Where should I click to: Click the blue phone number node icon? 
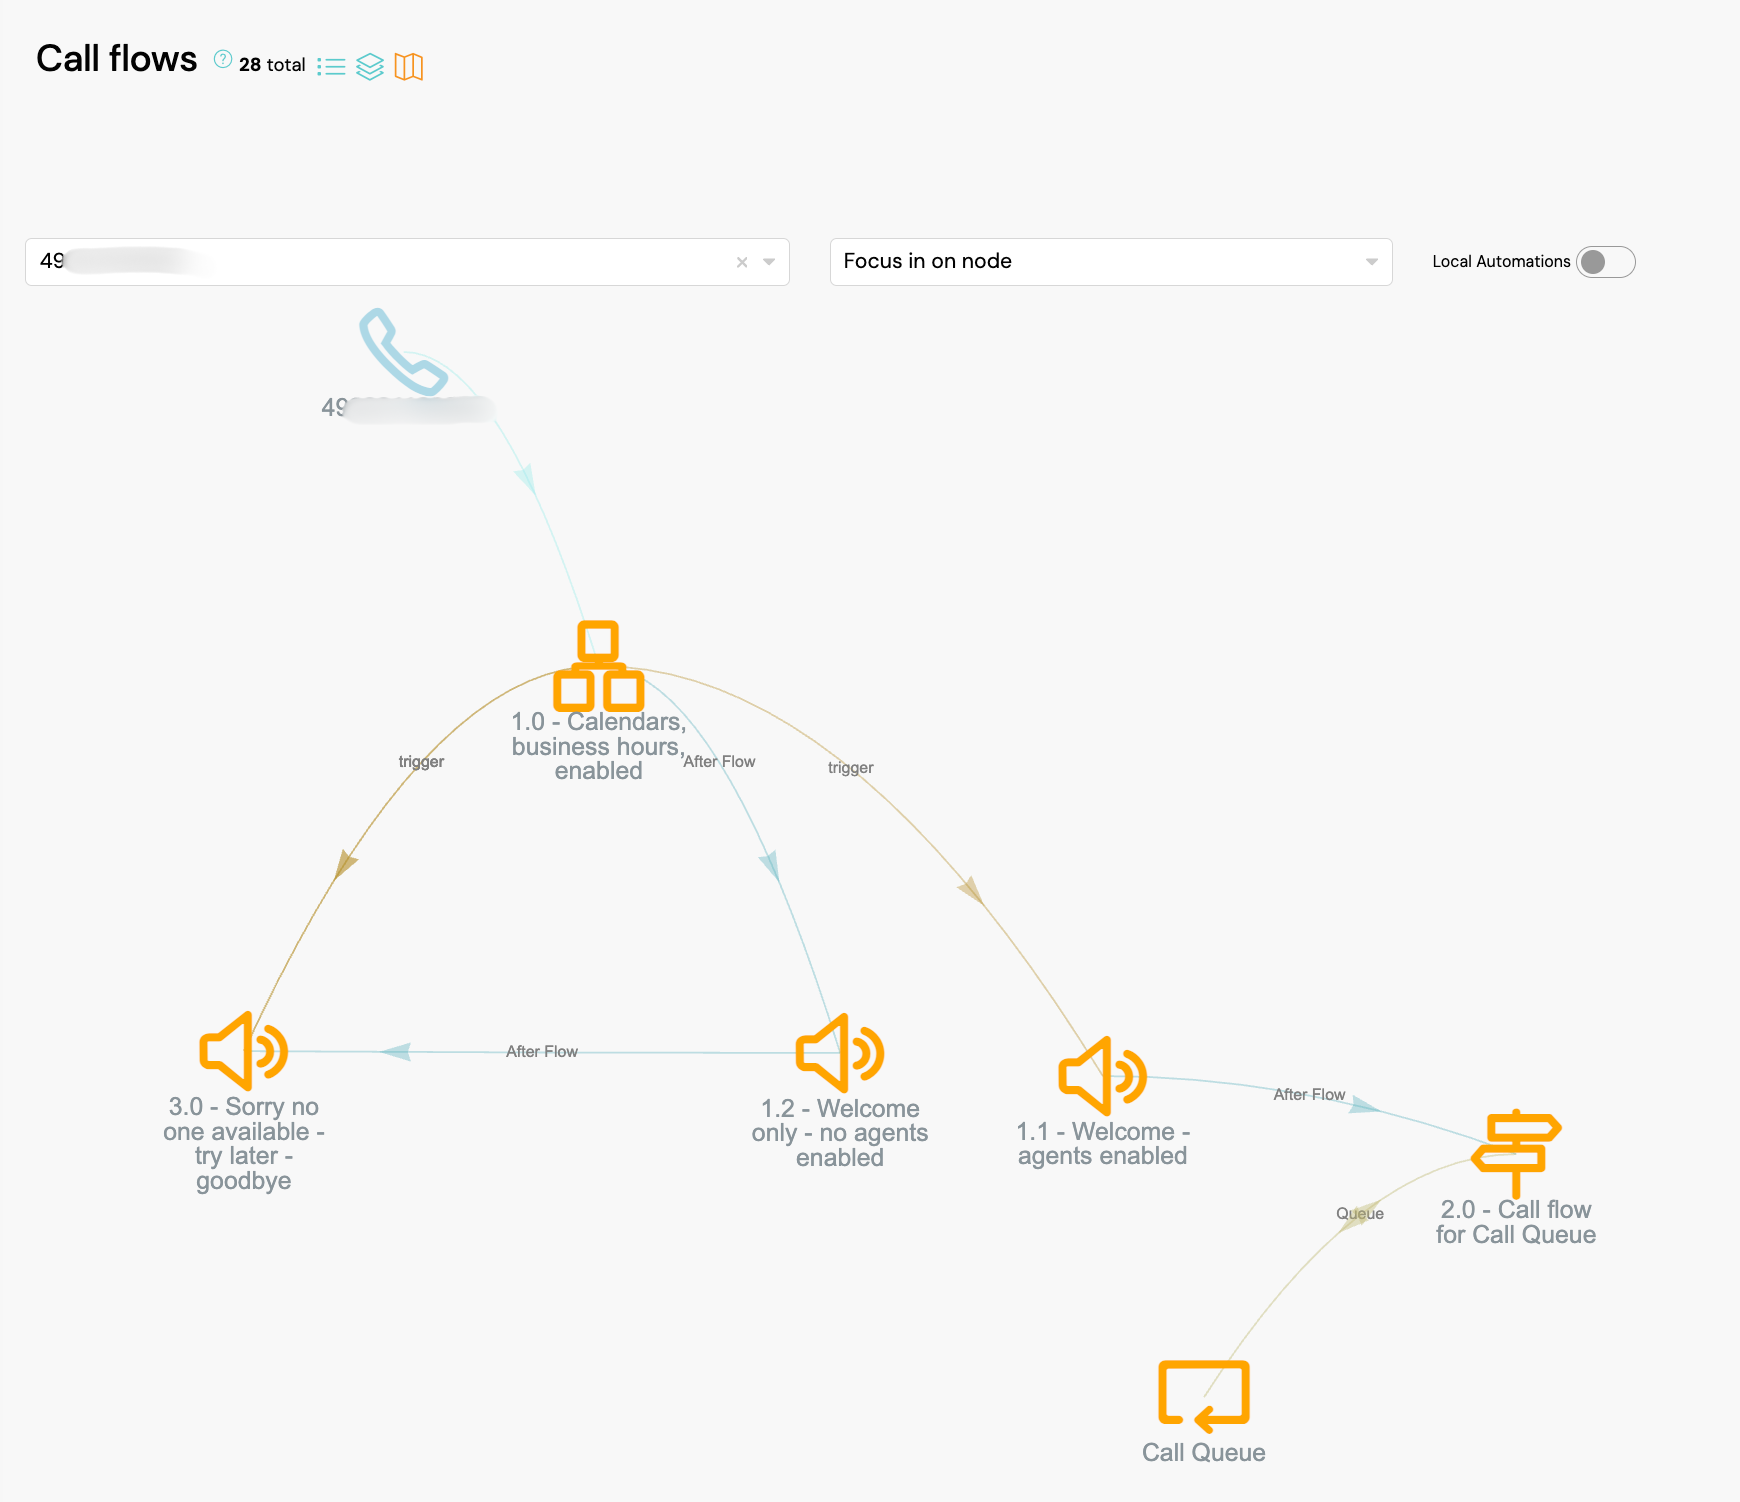click(x=402, y=352)
